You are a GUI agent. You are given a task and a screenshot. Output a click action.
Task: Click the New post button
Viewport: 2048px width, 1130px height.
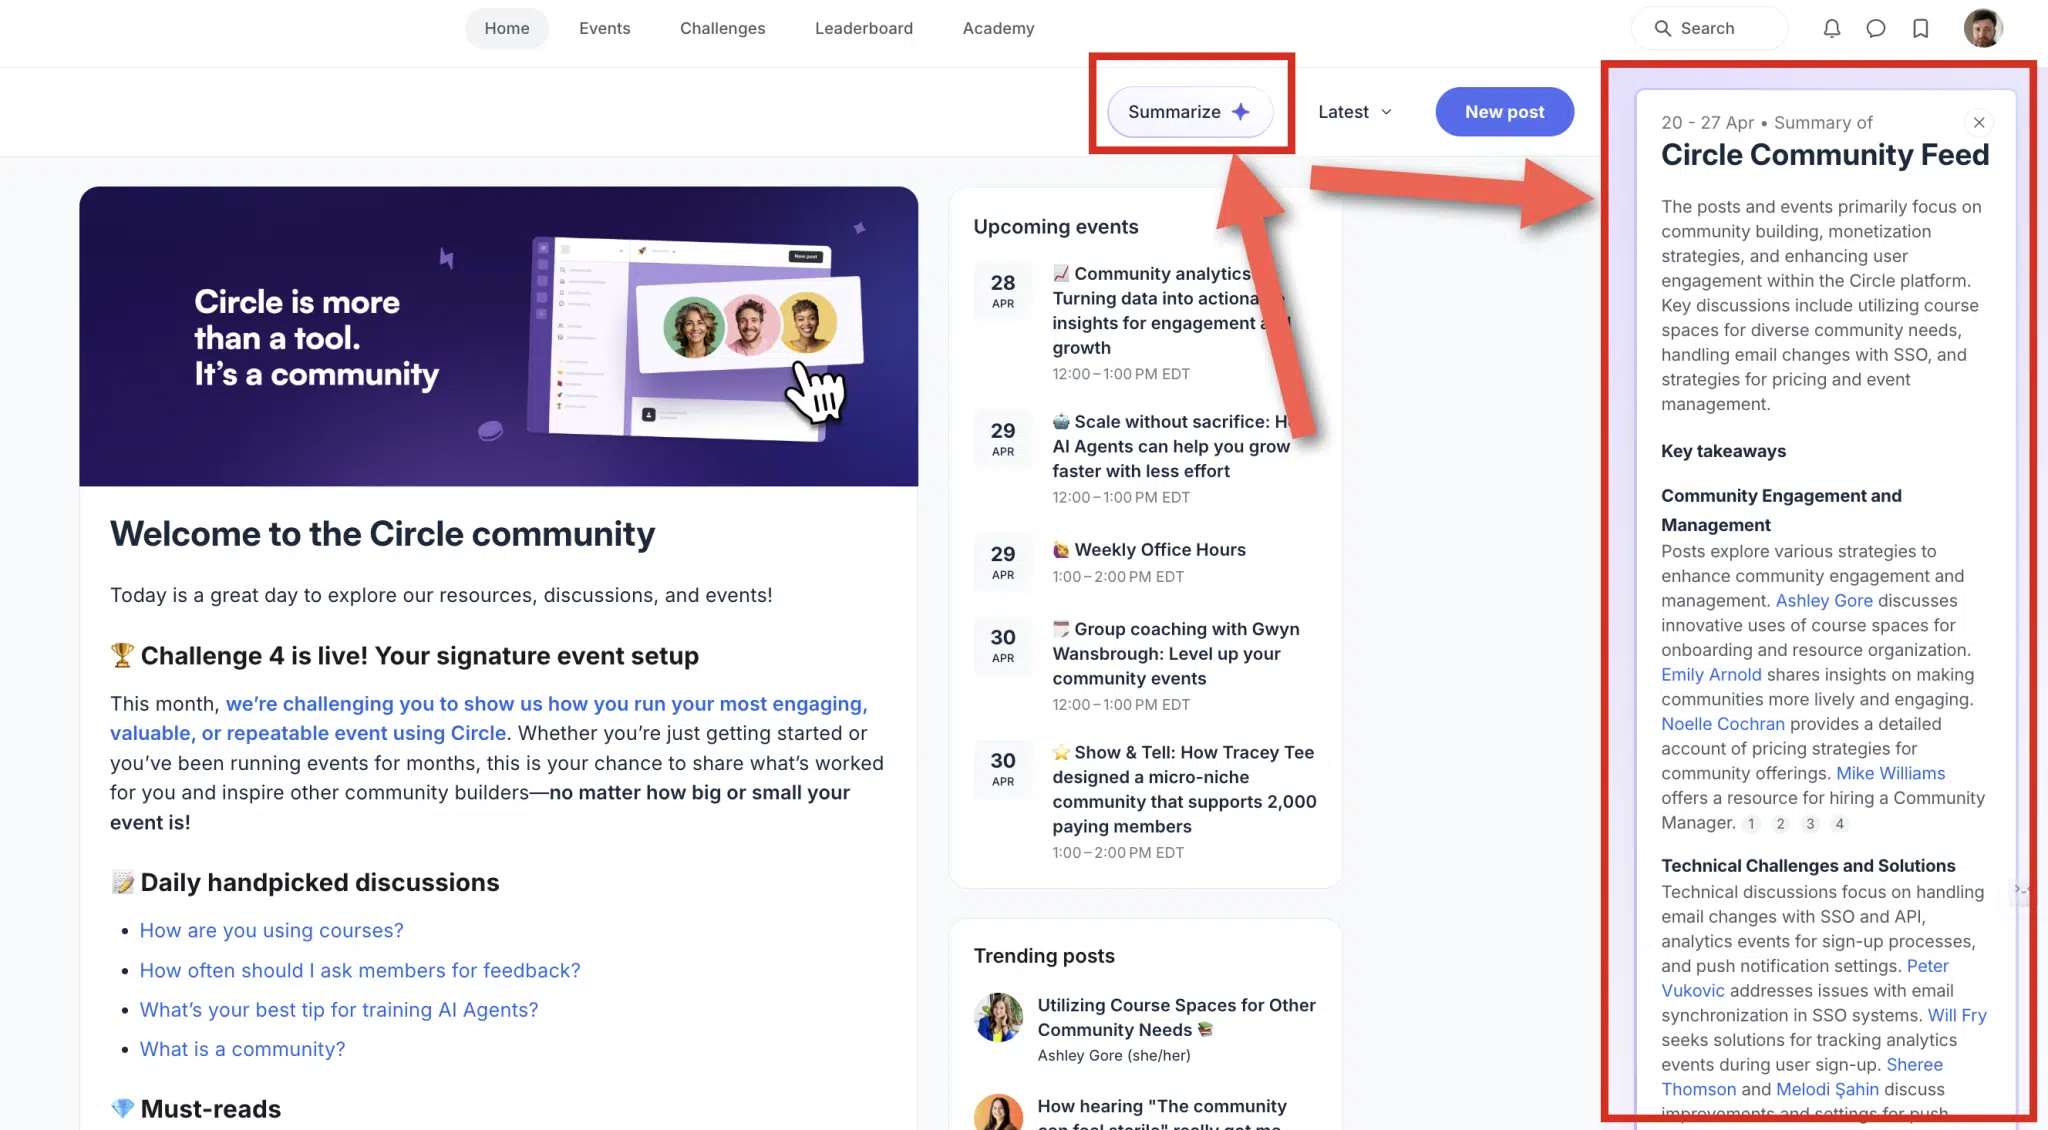click(x=1504, y=112)
